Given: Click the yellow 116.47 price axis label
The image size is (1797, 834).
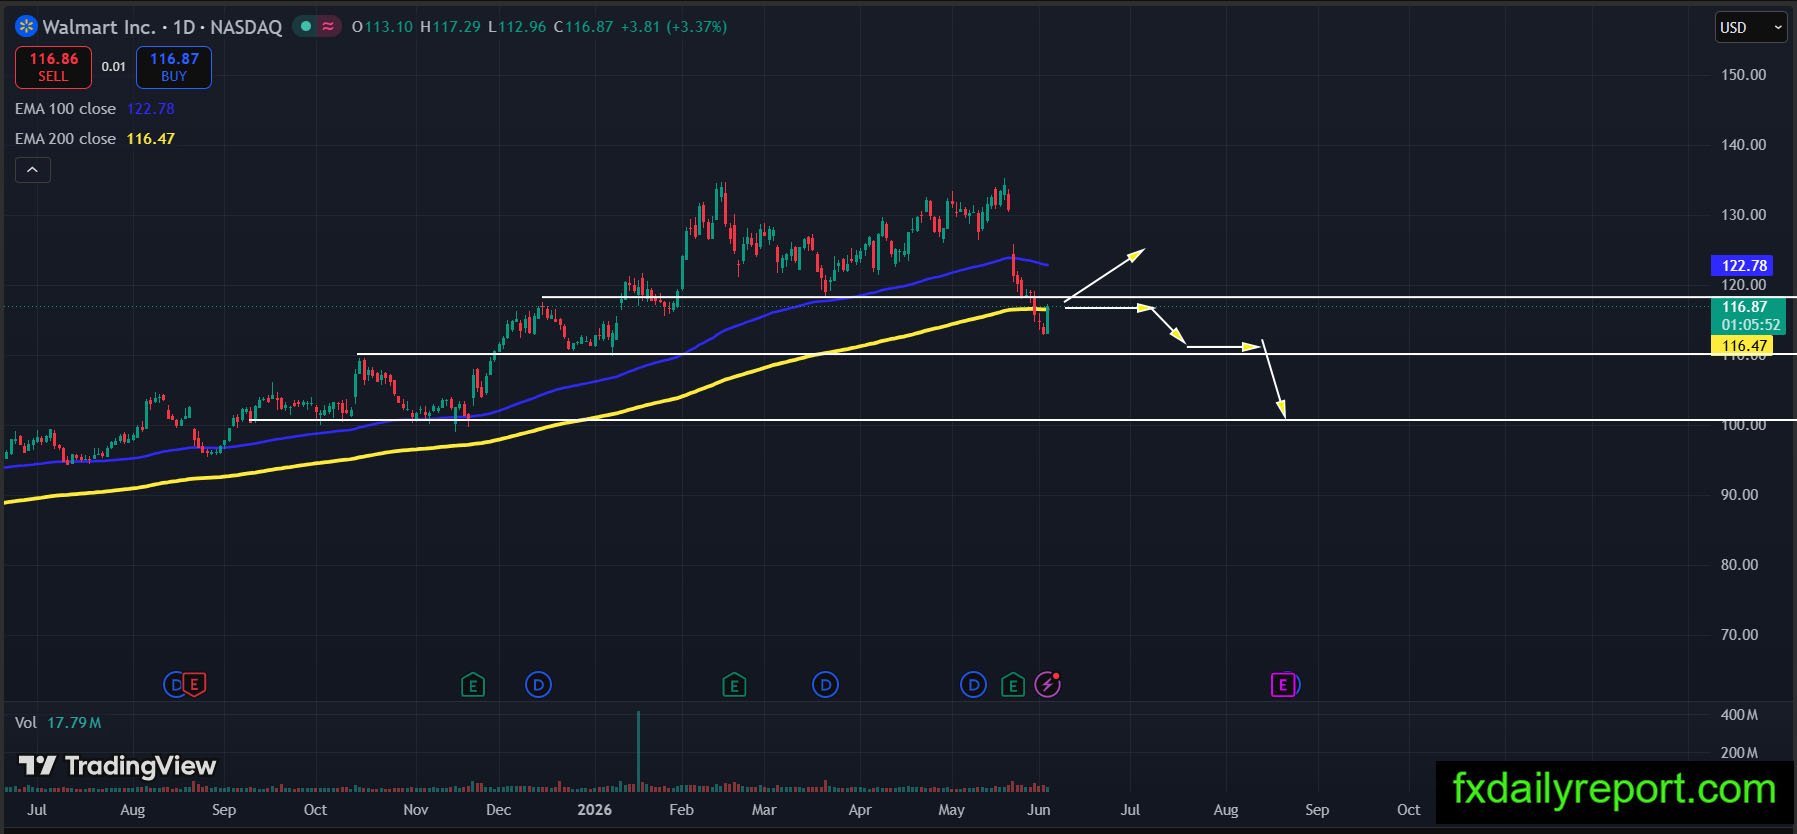Looking at the screenshot, I should click(x=1744, y=346).
